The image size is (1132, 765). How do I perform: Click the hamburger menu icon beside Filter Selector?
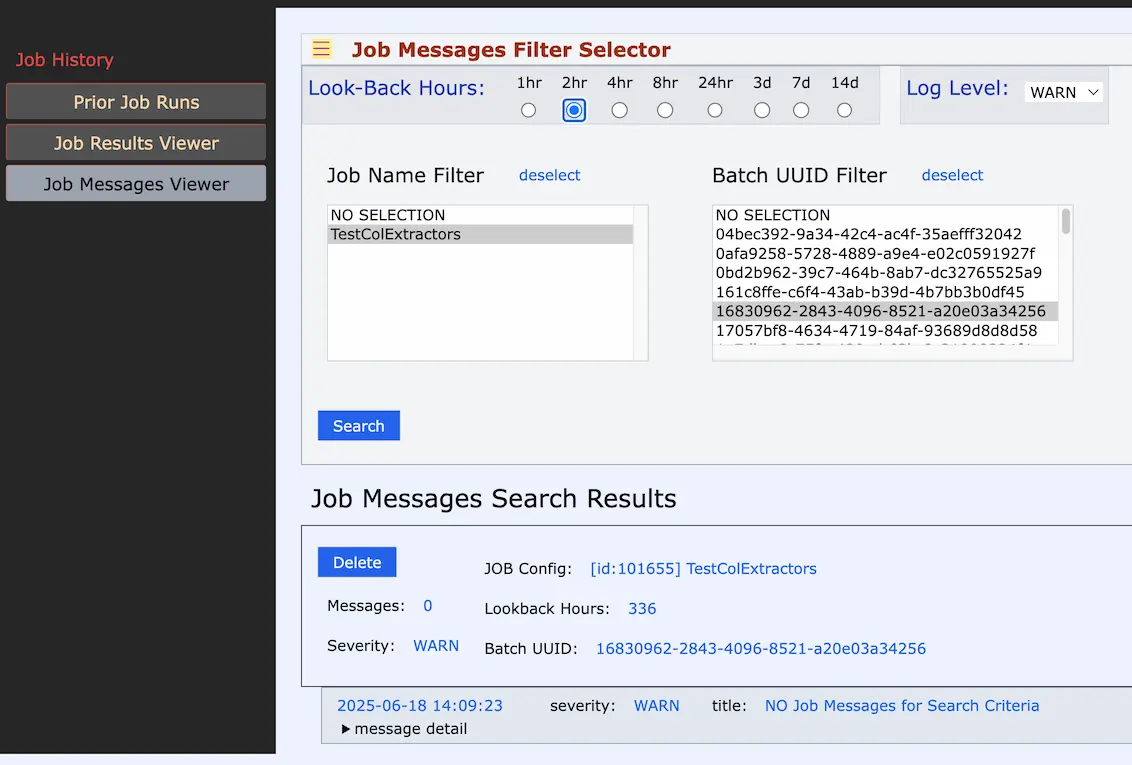tap(321, 49)
